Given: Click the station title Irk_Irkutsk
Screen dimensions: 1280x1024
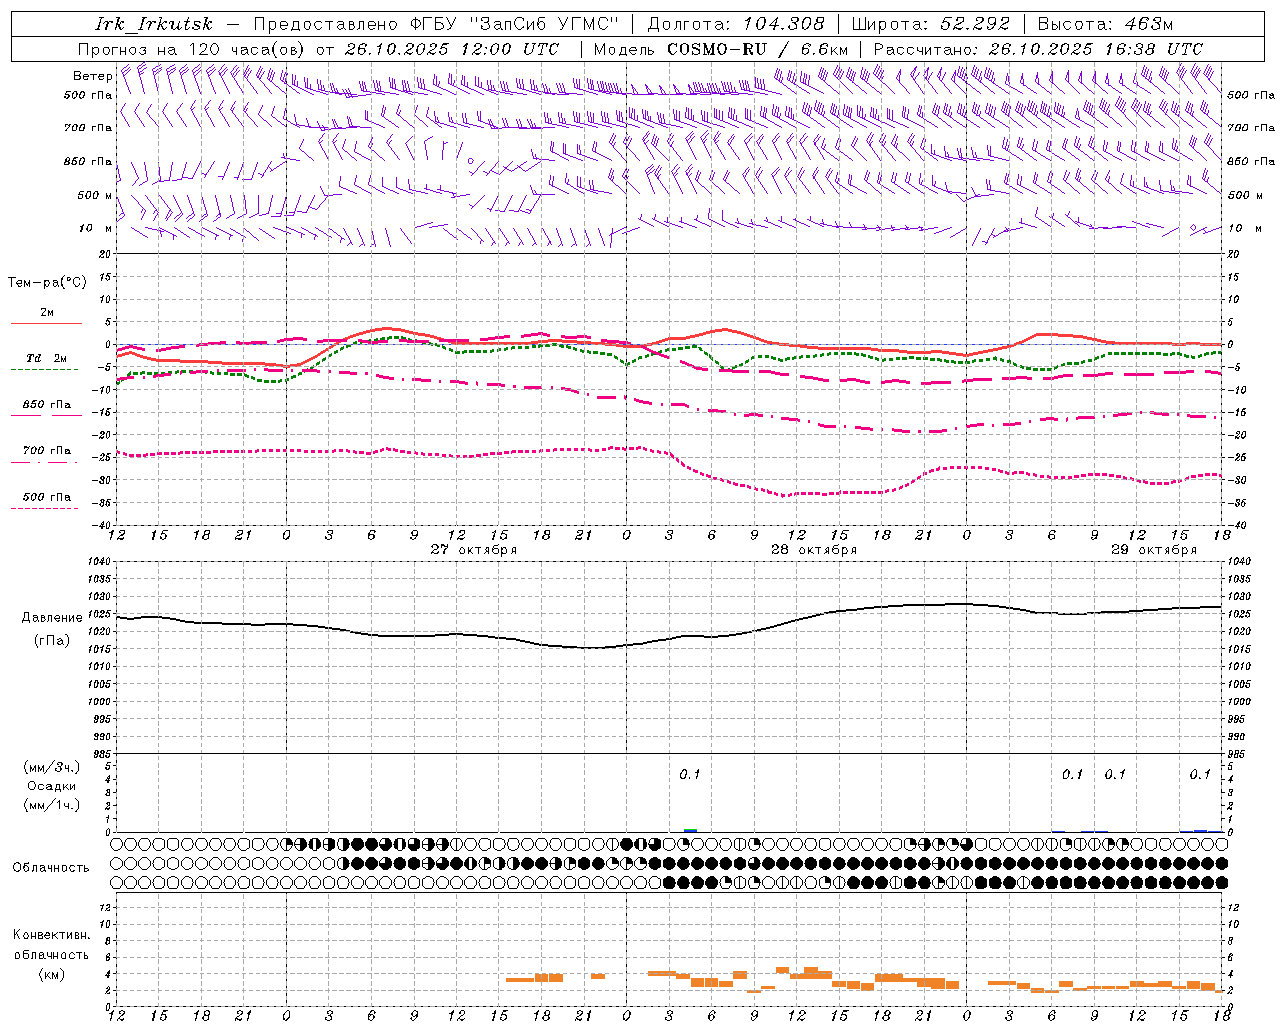Looking at the screenshot, I should (153, 24).
